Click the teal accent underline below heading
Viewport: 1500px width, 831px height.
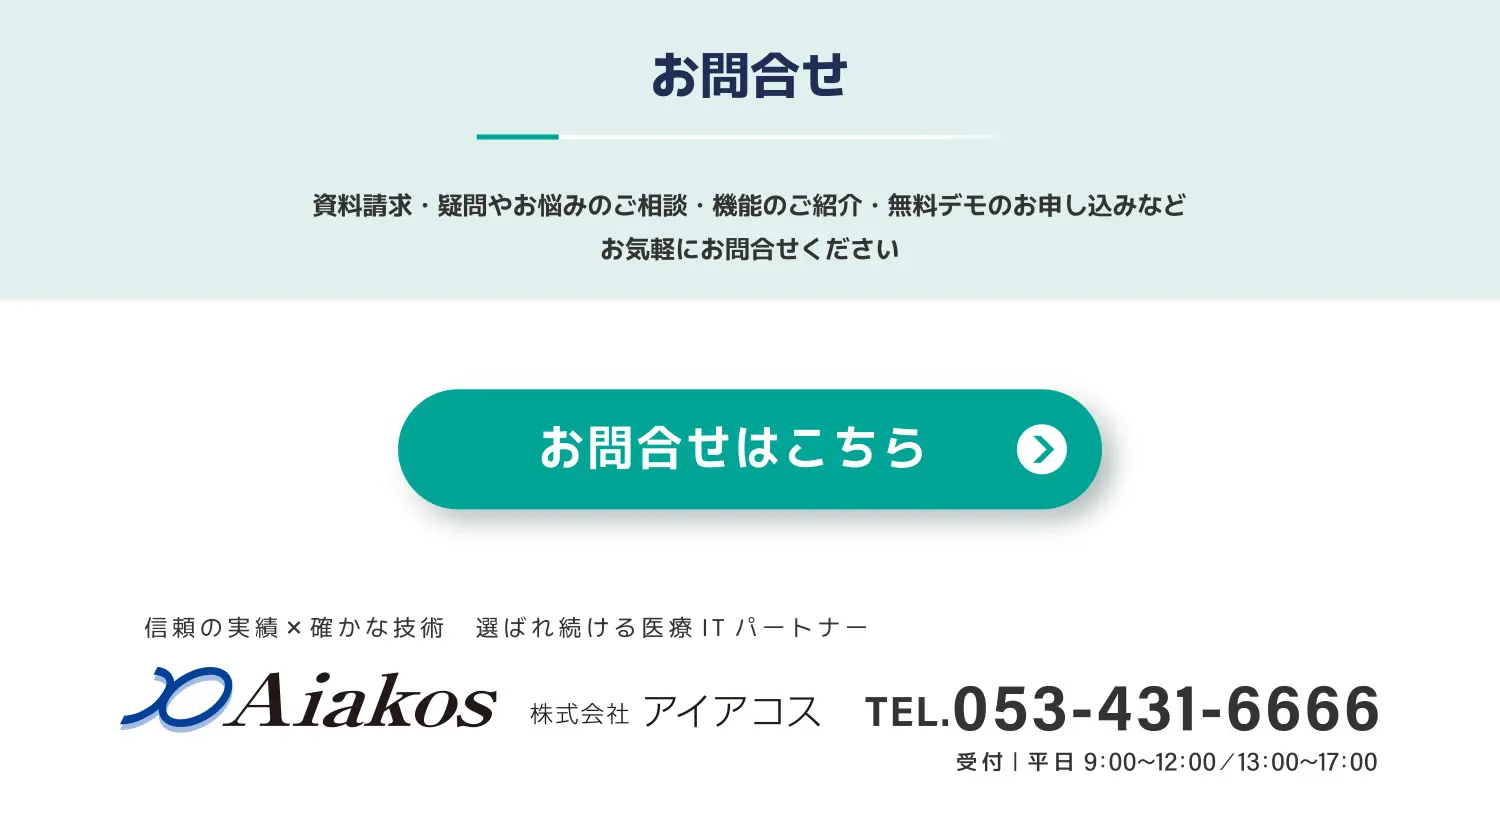pos(517,137)
